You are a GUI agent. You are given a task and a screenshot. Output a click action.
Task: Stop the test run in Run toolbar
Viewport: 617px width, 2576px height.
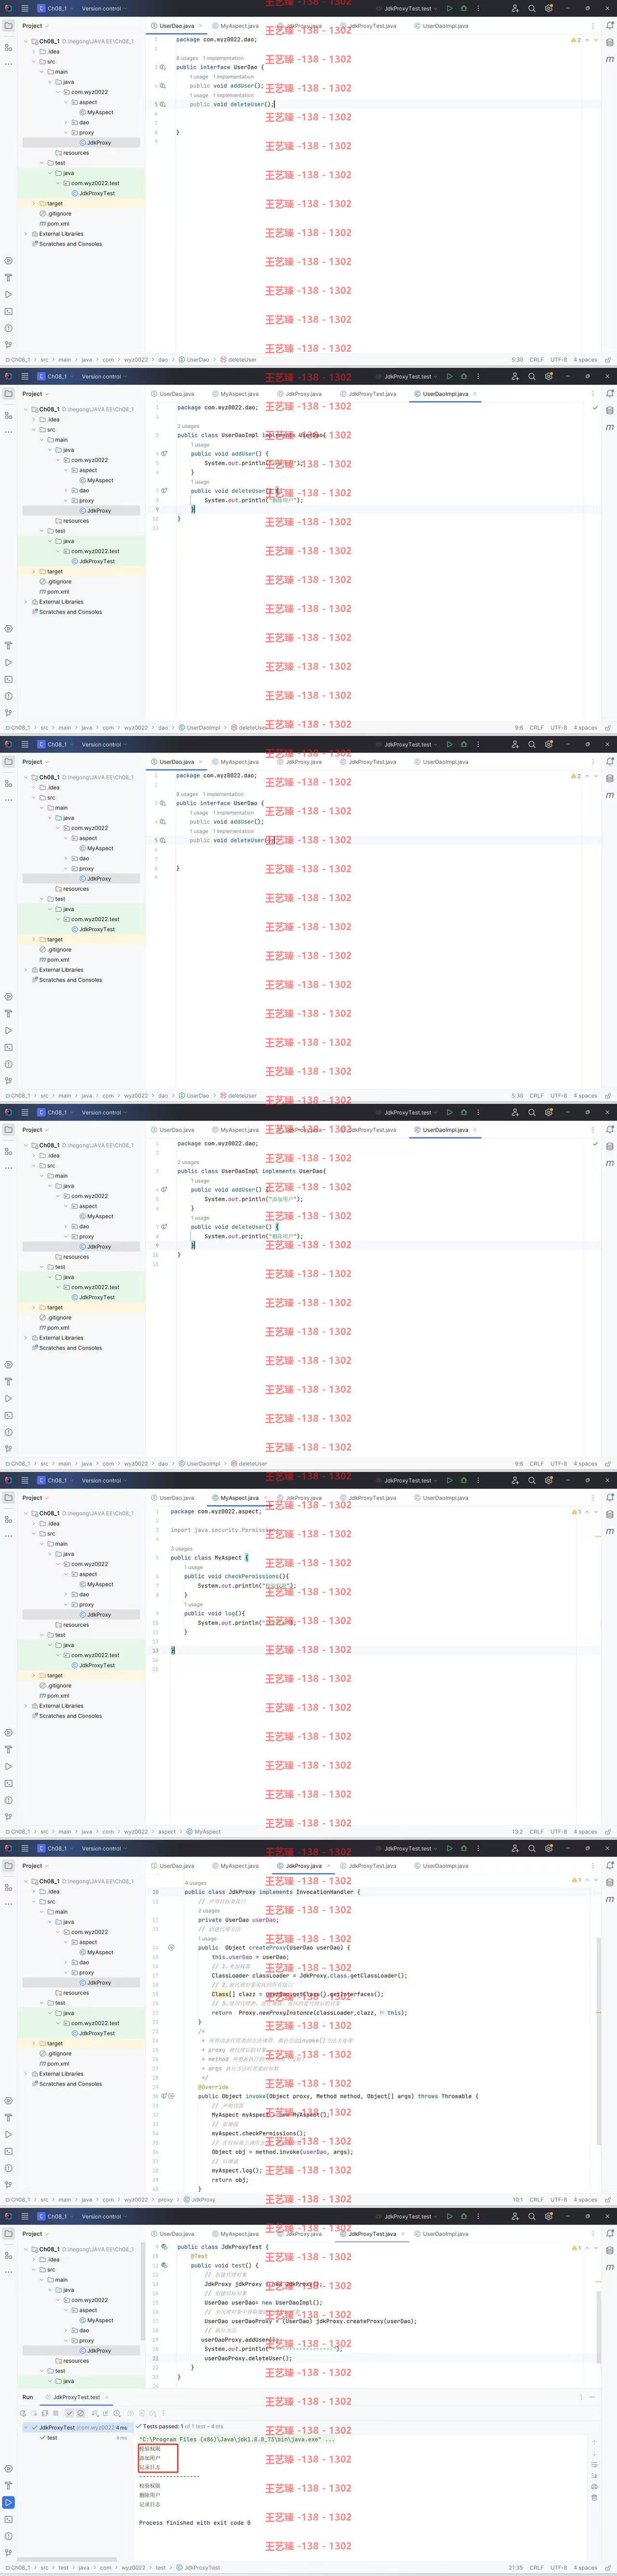tap(56, 2413)
